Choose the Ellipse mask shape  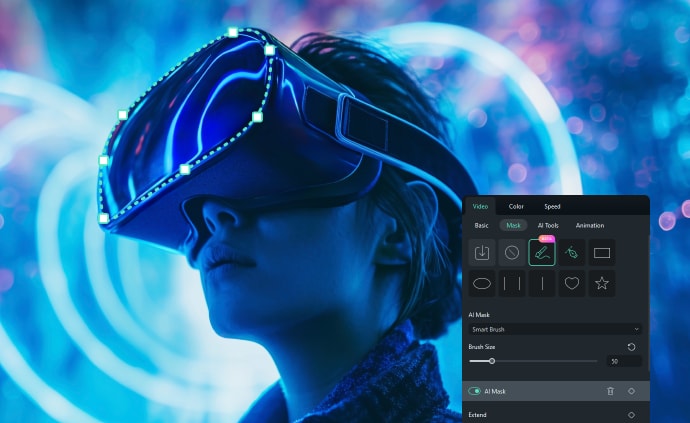(482, 283)
